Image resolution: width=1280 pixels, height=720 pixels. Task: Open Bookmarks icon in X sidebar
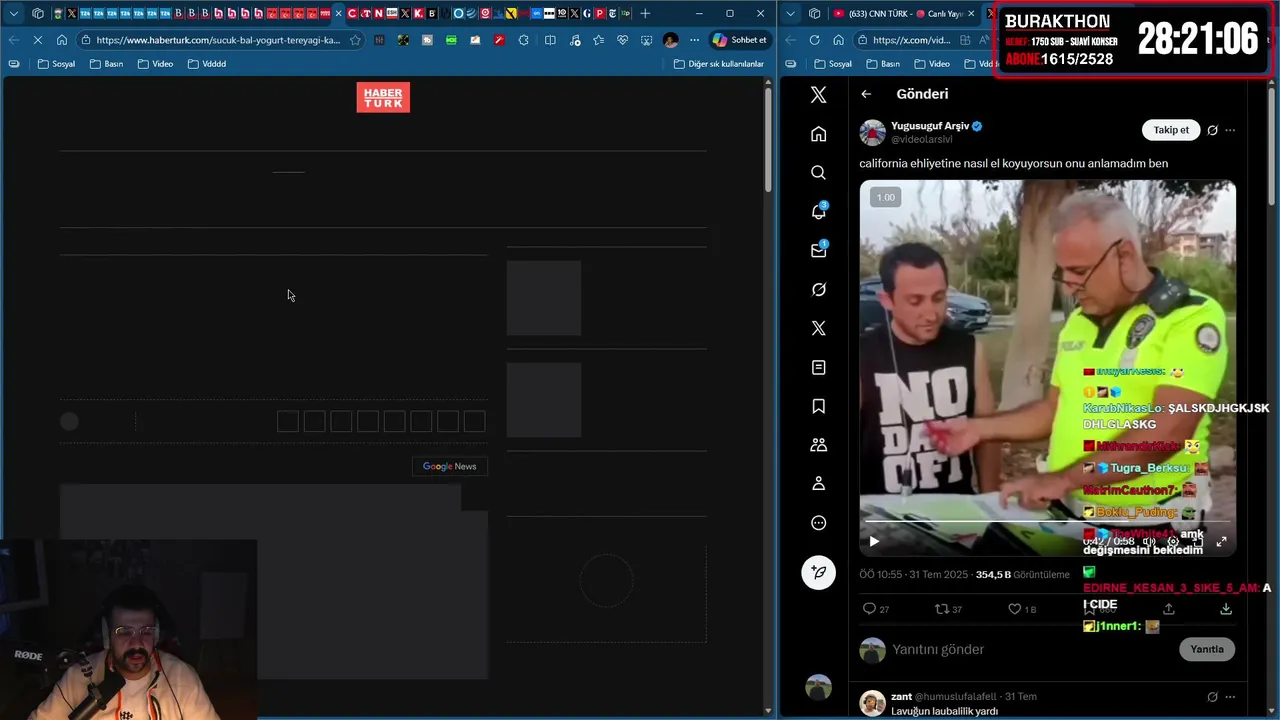click(818, 406)
